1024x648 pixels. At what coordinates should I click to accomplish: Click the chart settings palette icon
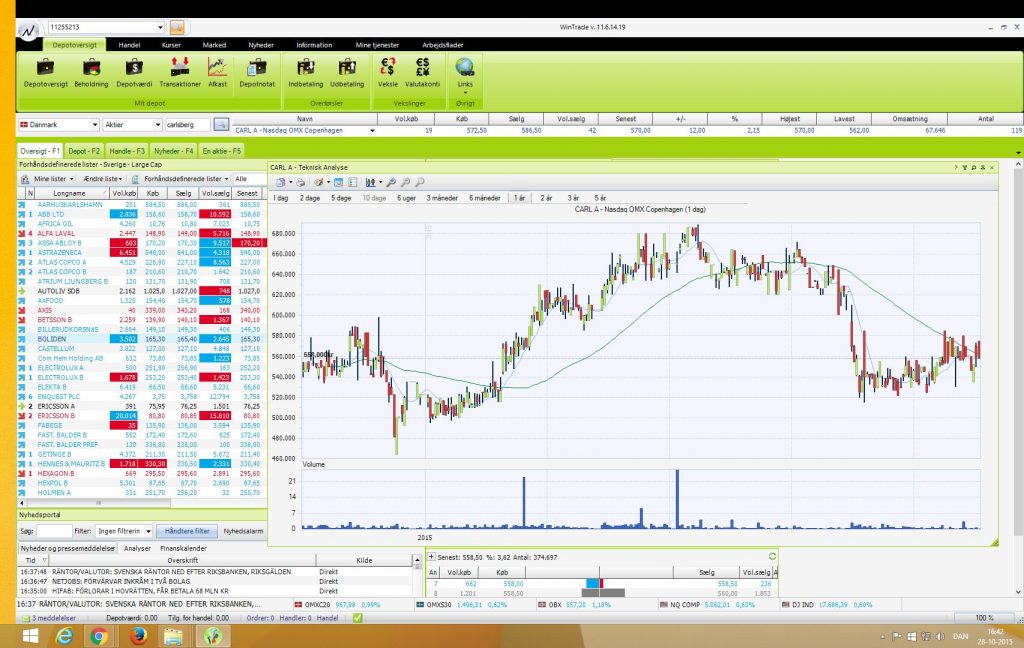point(319,182)
